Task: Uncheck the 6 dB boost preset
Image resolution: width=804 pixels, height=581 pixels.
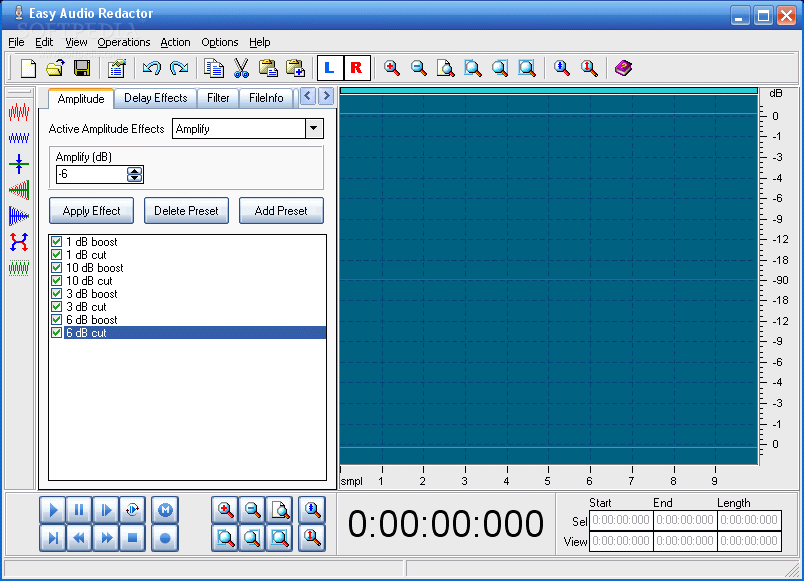Action: tap(57, 319)
